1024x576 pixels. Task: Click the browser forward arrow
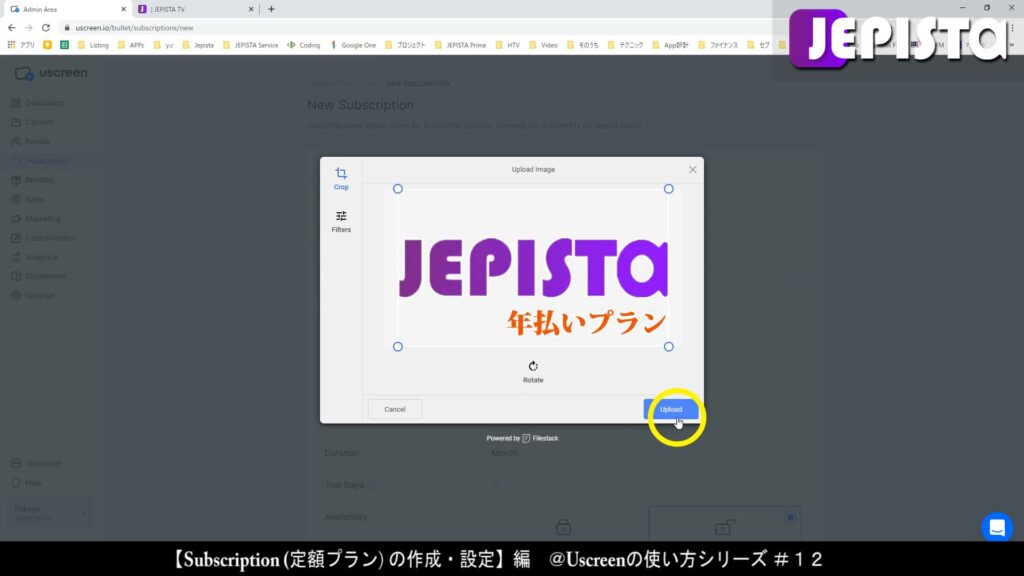click(x=29, y=28)
